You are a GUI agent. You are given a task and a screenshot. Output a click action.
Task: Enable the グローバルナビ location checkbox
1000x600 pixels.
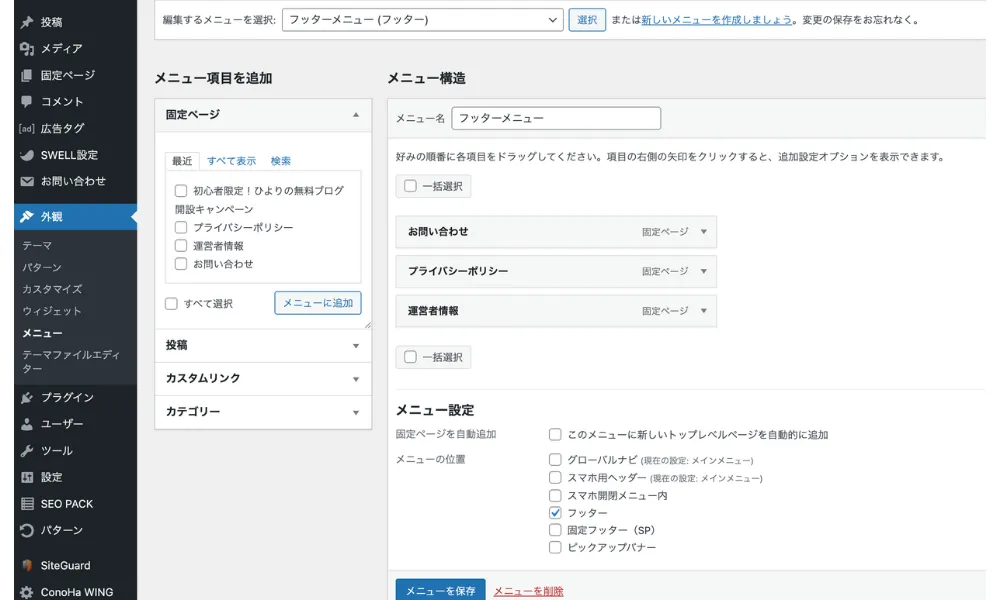555,460
